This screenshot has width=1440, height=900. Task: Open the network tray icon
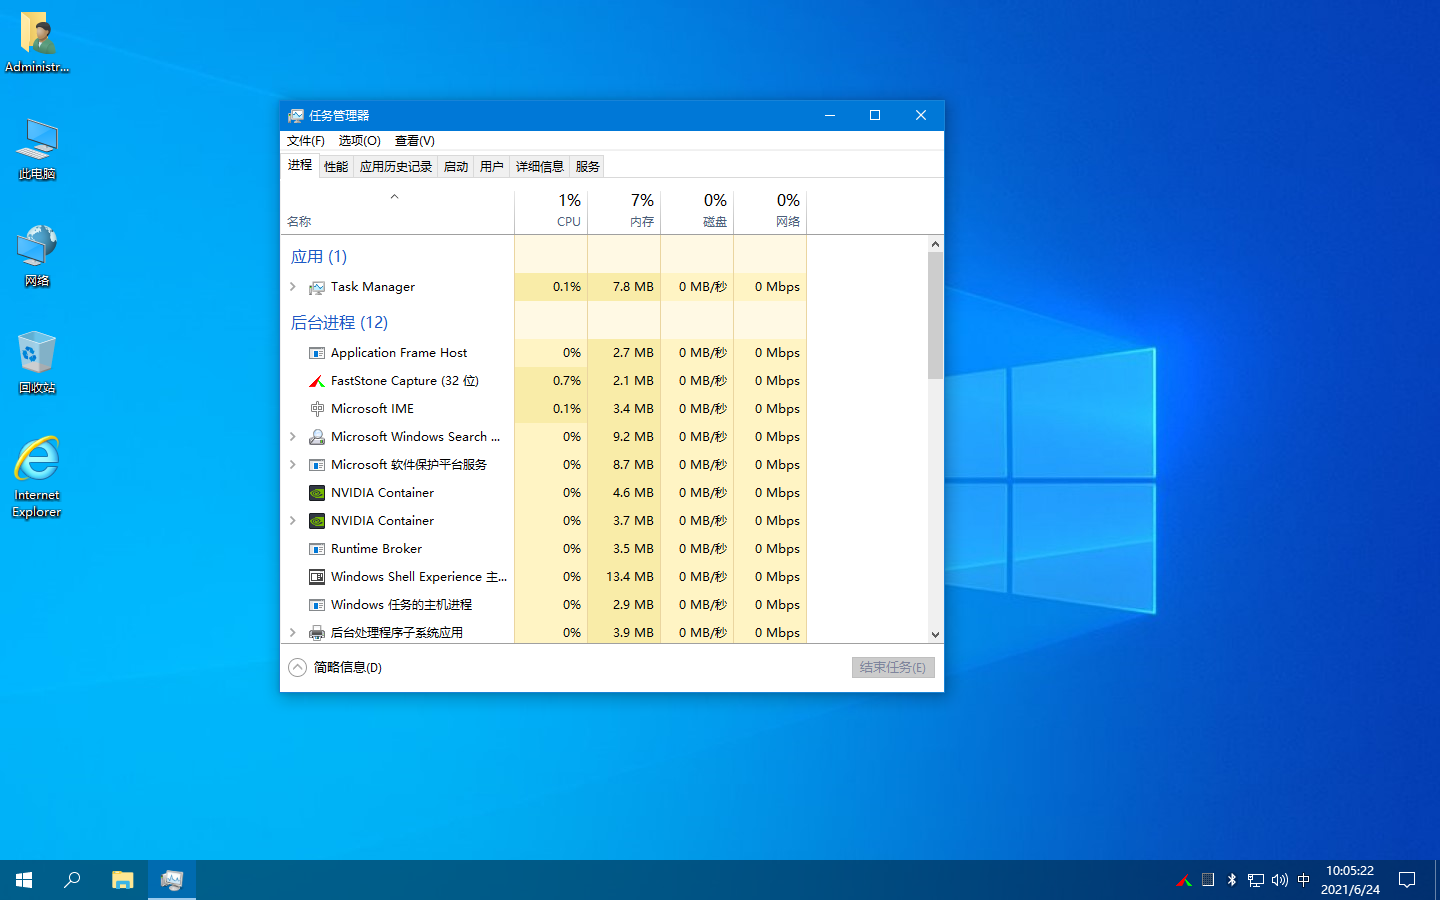pyautogui.click(x=1256, y=880)
